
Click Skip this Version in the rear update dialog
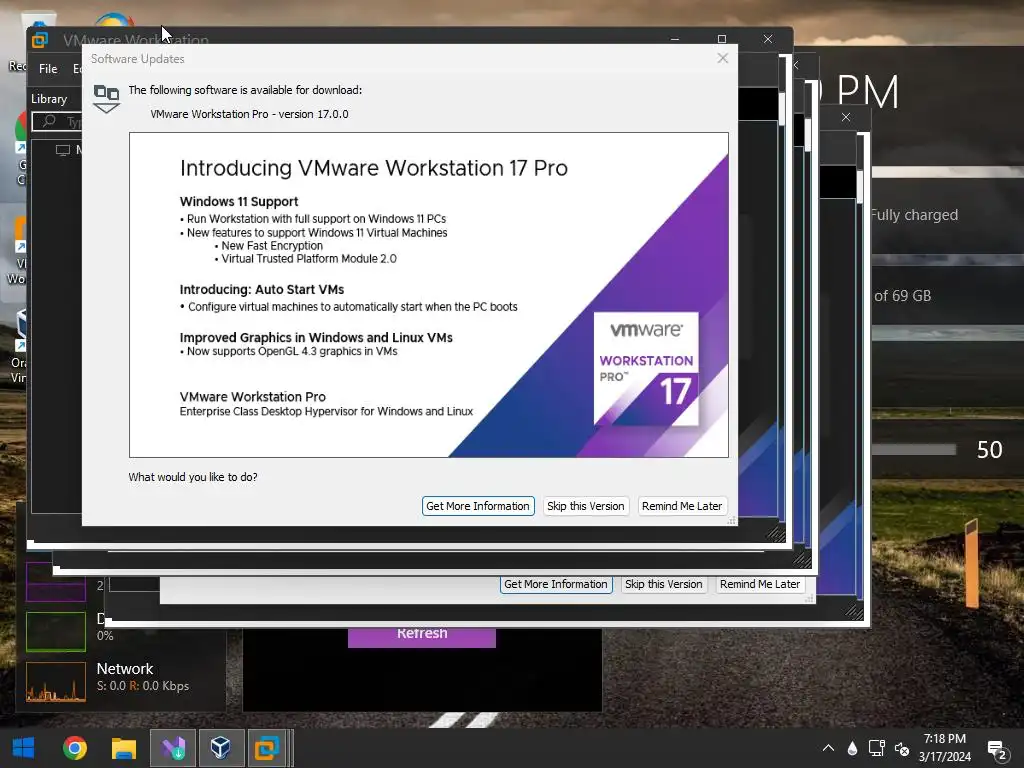coord(664,584)
